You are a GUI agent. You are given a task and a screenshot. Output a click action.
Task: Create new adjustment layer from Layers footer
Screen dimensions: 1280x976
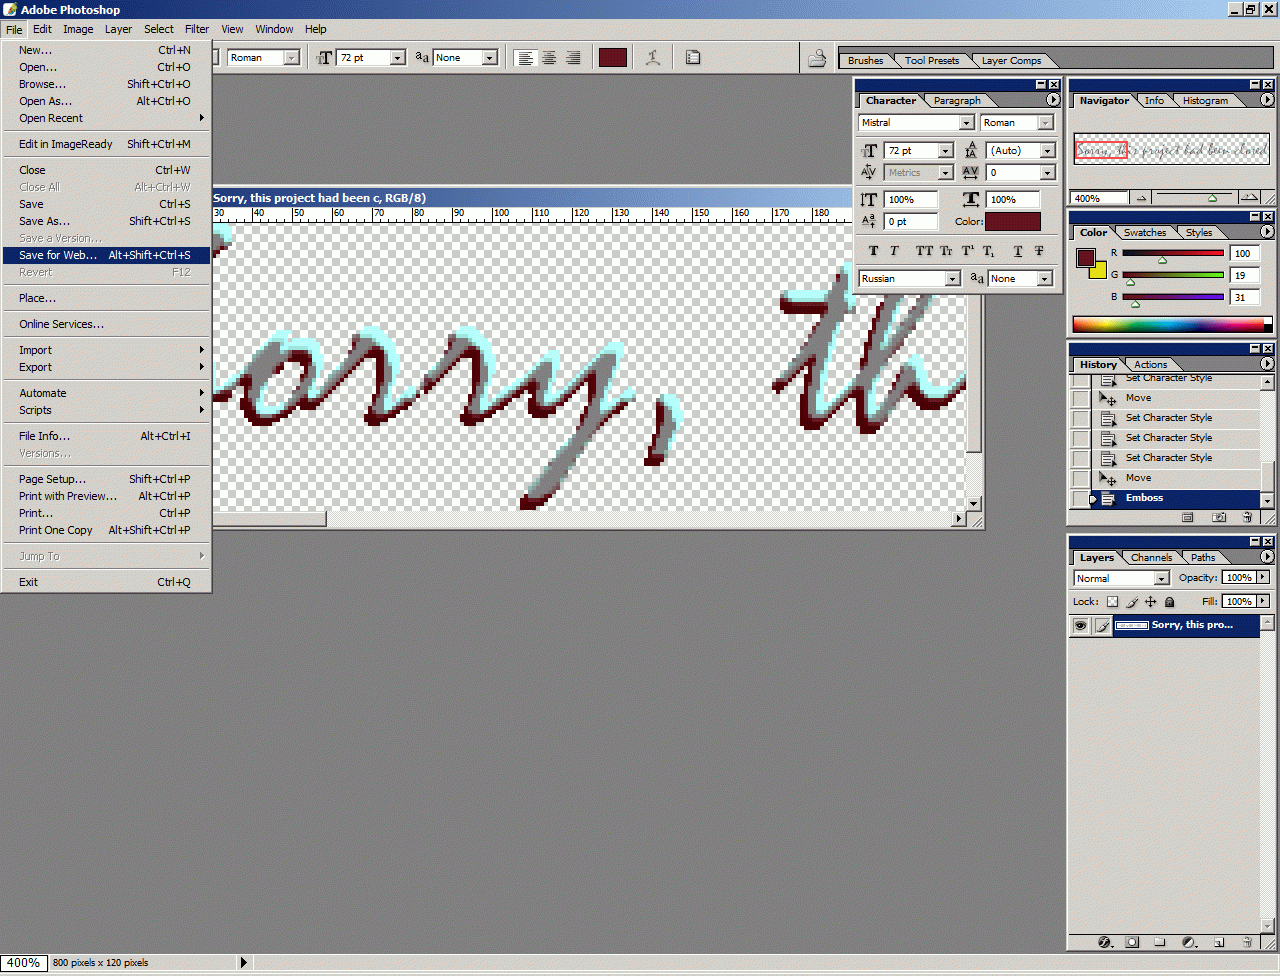tap(1189, 942)
